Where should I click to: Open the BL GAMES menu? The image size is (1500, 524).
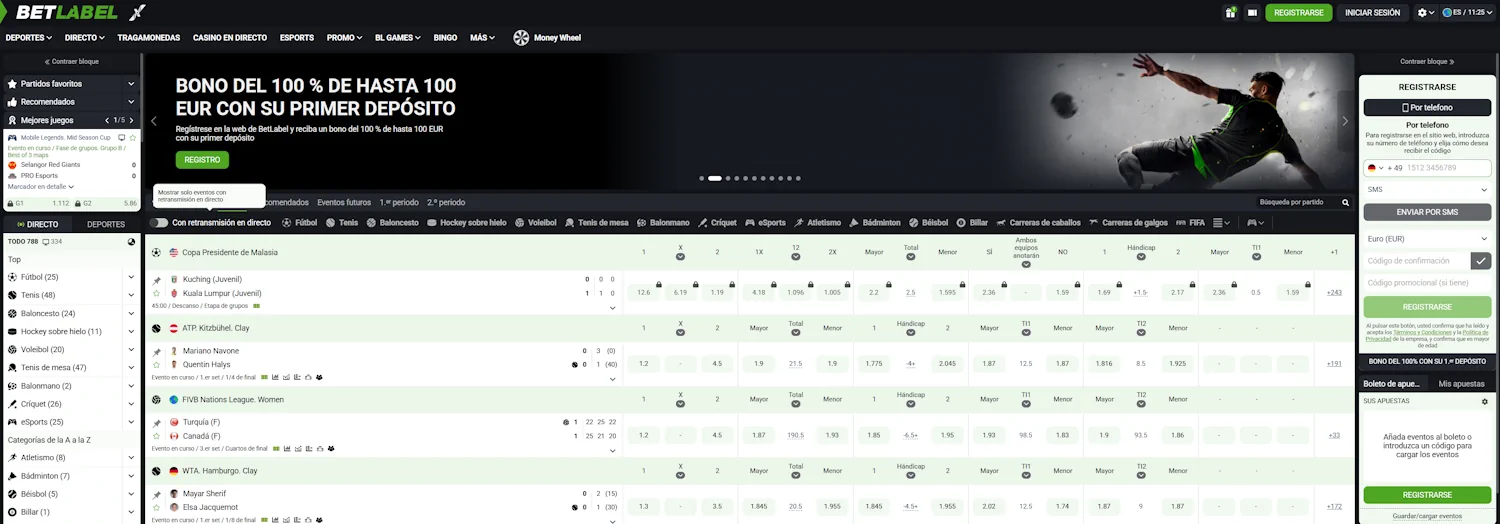pos(398,38)
